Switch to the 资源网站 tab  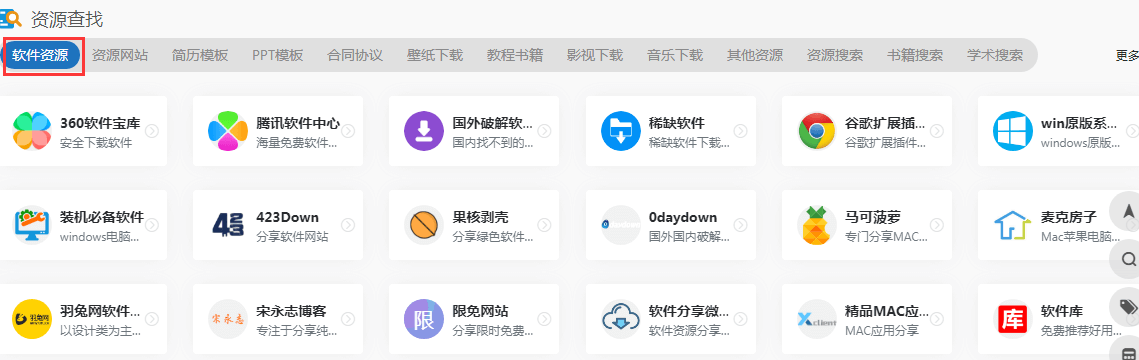(120, 55)
